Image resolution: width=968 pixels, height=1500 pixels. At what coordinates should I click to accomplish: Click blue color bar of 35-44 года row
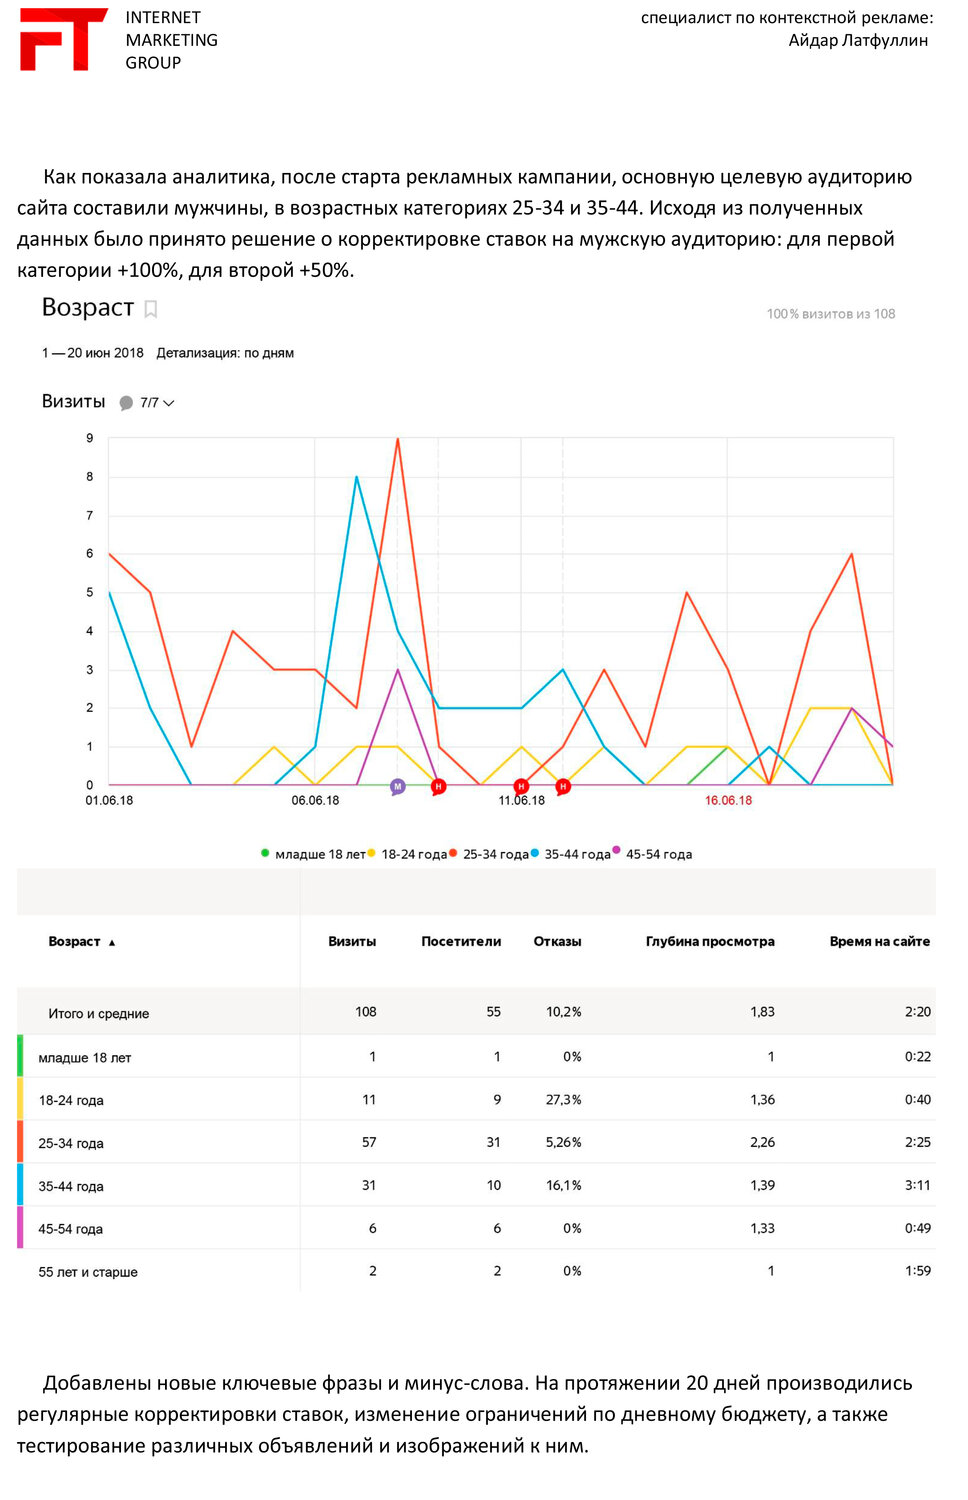pyautogui.click(x=20, y=1185)
